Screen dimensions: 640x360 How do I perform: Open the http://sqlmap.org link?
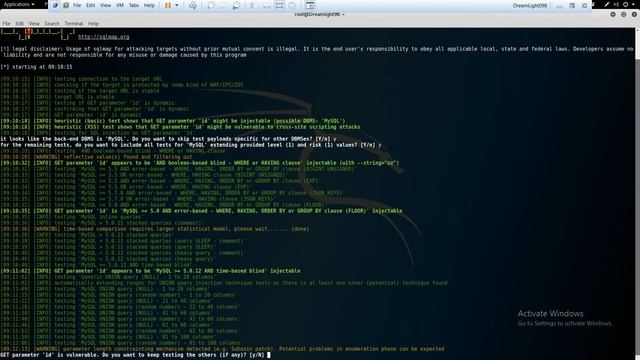[x=104, y=37]
